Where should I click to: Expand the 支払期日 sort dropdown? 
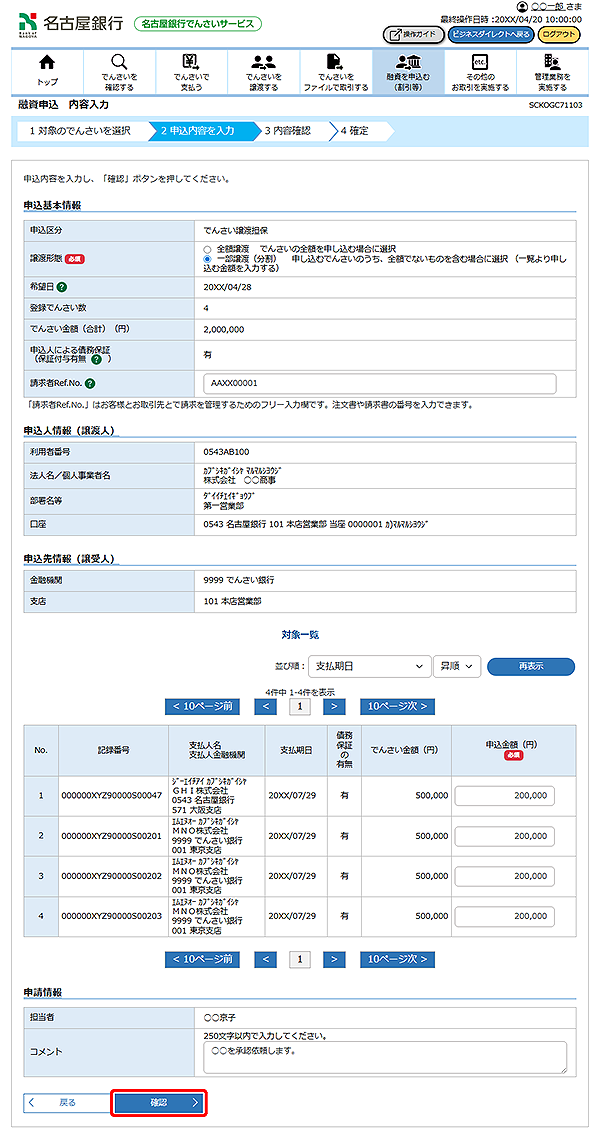(368, 666)
